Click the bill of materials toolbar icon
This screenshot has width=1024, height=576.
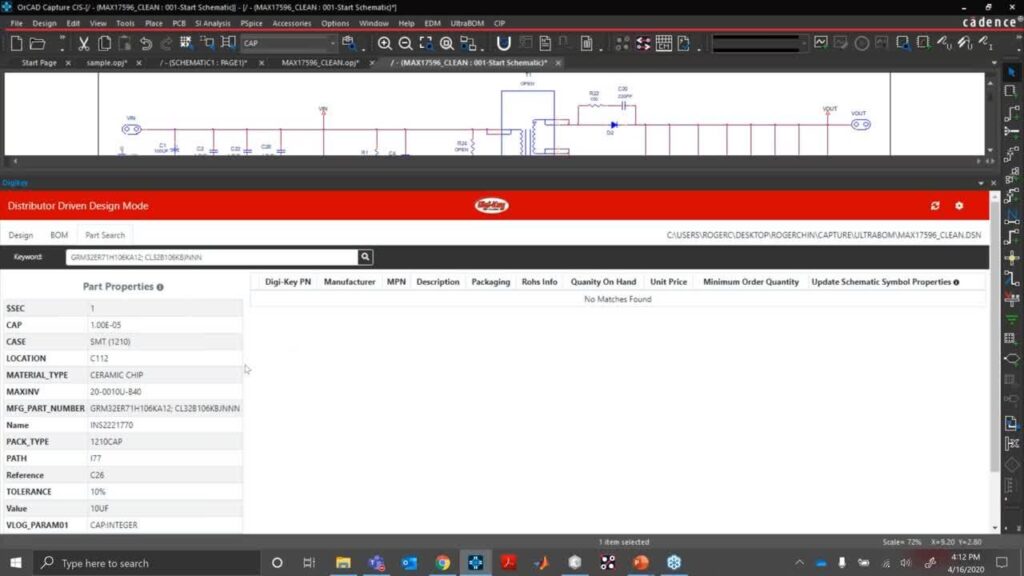(586, 44)
